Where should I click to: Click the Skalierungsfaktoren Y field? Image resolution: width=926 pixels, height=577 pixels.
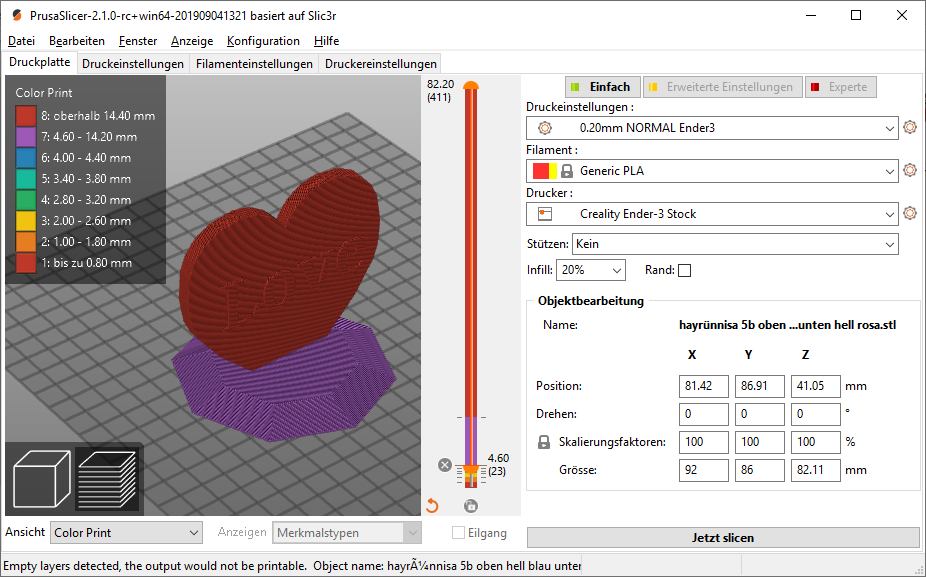759,442
